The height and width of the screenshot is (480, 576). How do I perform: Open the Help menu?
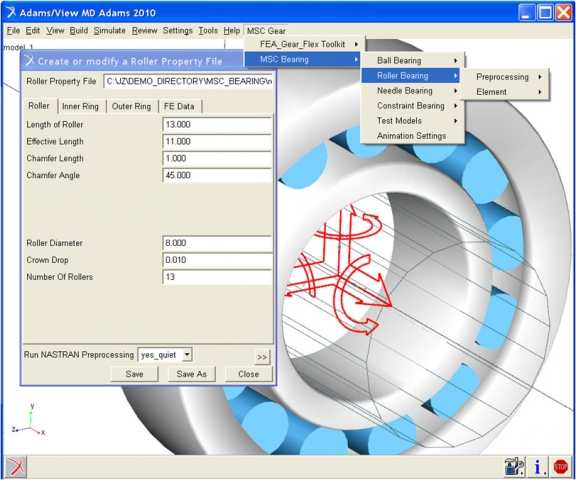coord(232,30)
